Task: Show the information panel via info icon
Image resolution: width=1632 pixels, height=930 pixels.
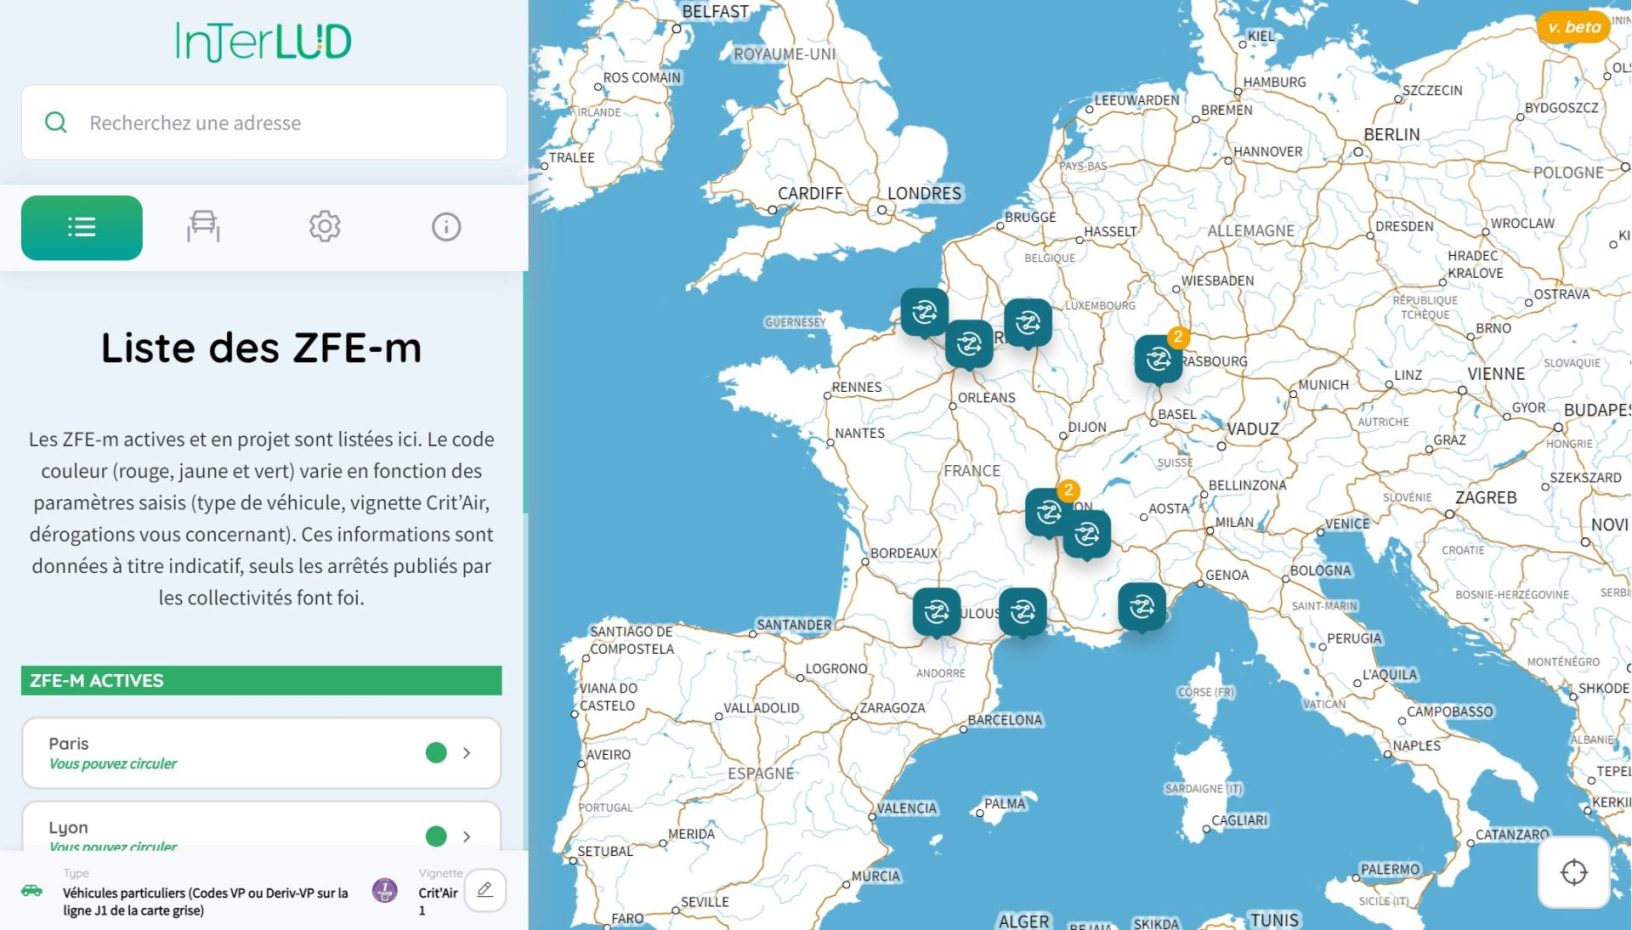Action: (x=446, y=227)
